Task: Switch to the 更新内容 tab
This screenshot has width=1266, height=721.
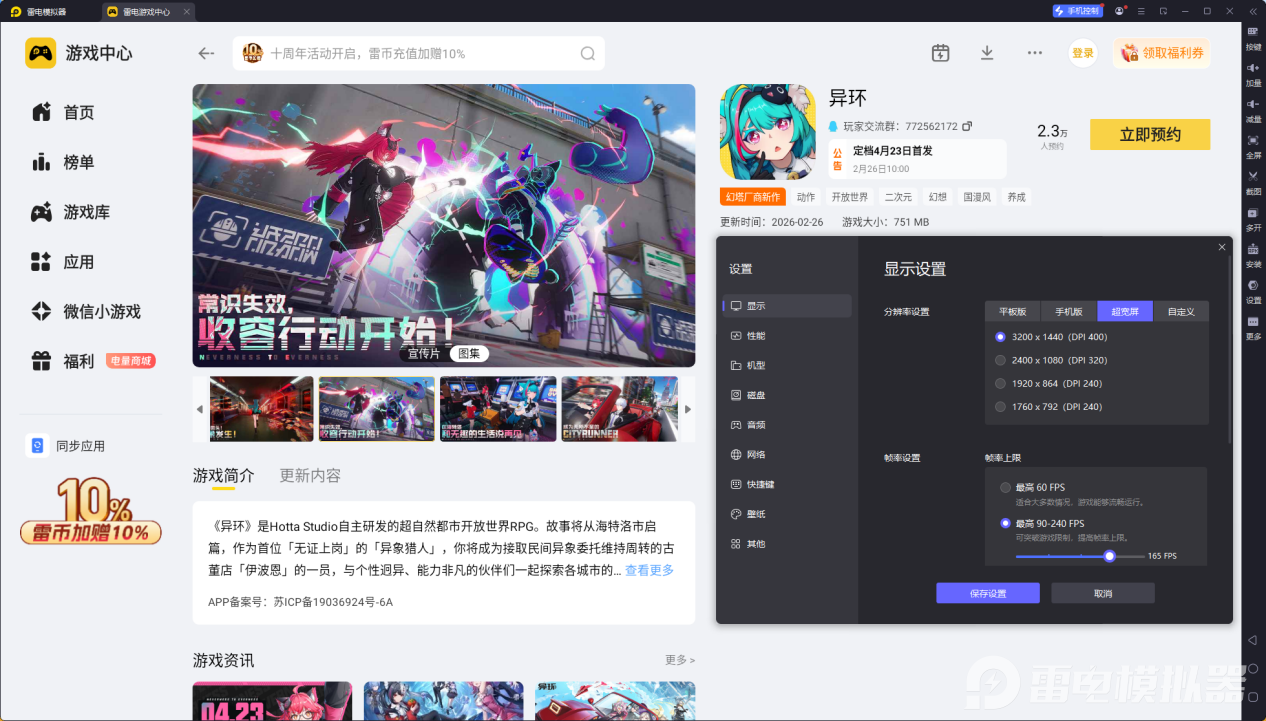Action: click(x=310, y=475)
